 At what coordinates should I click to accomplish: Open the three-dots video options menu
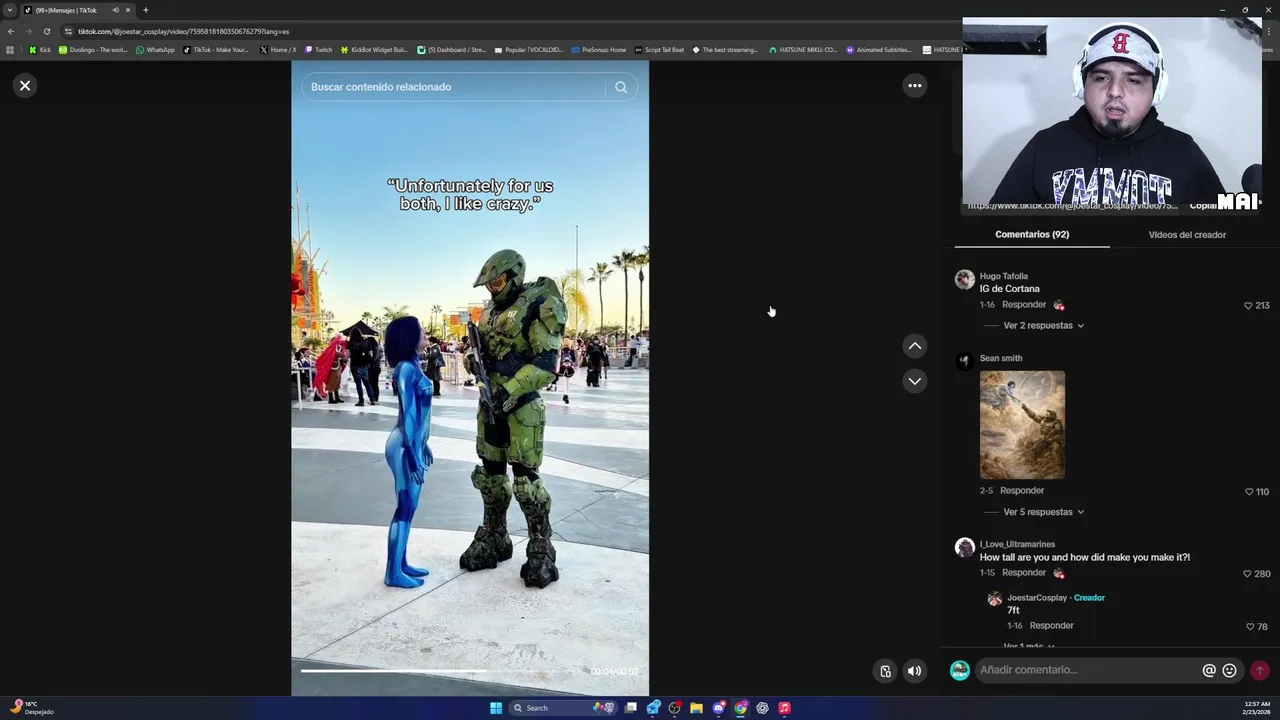click(914, 86)
